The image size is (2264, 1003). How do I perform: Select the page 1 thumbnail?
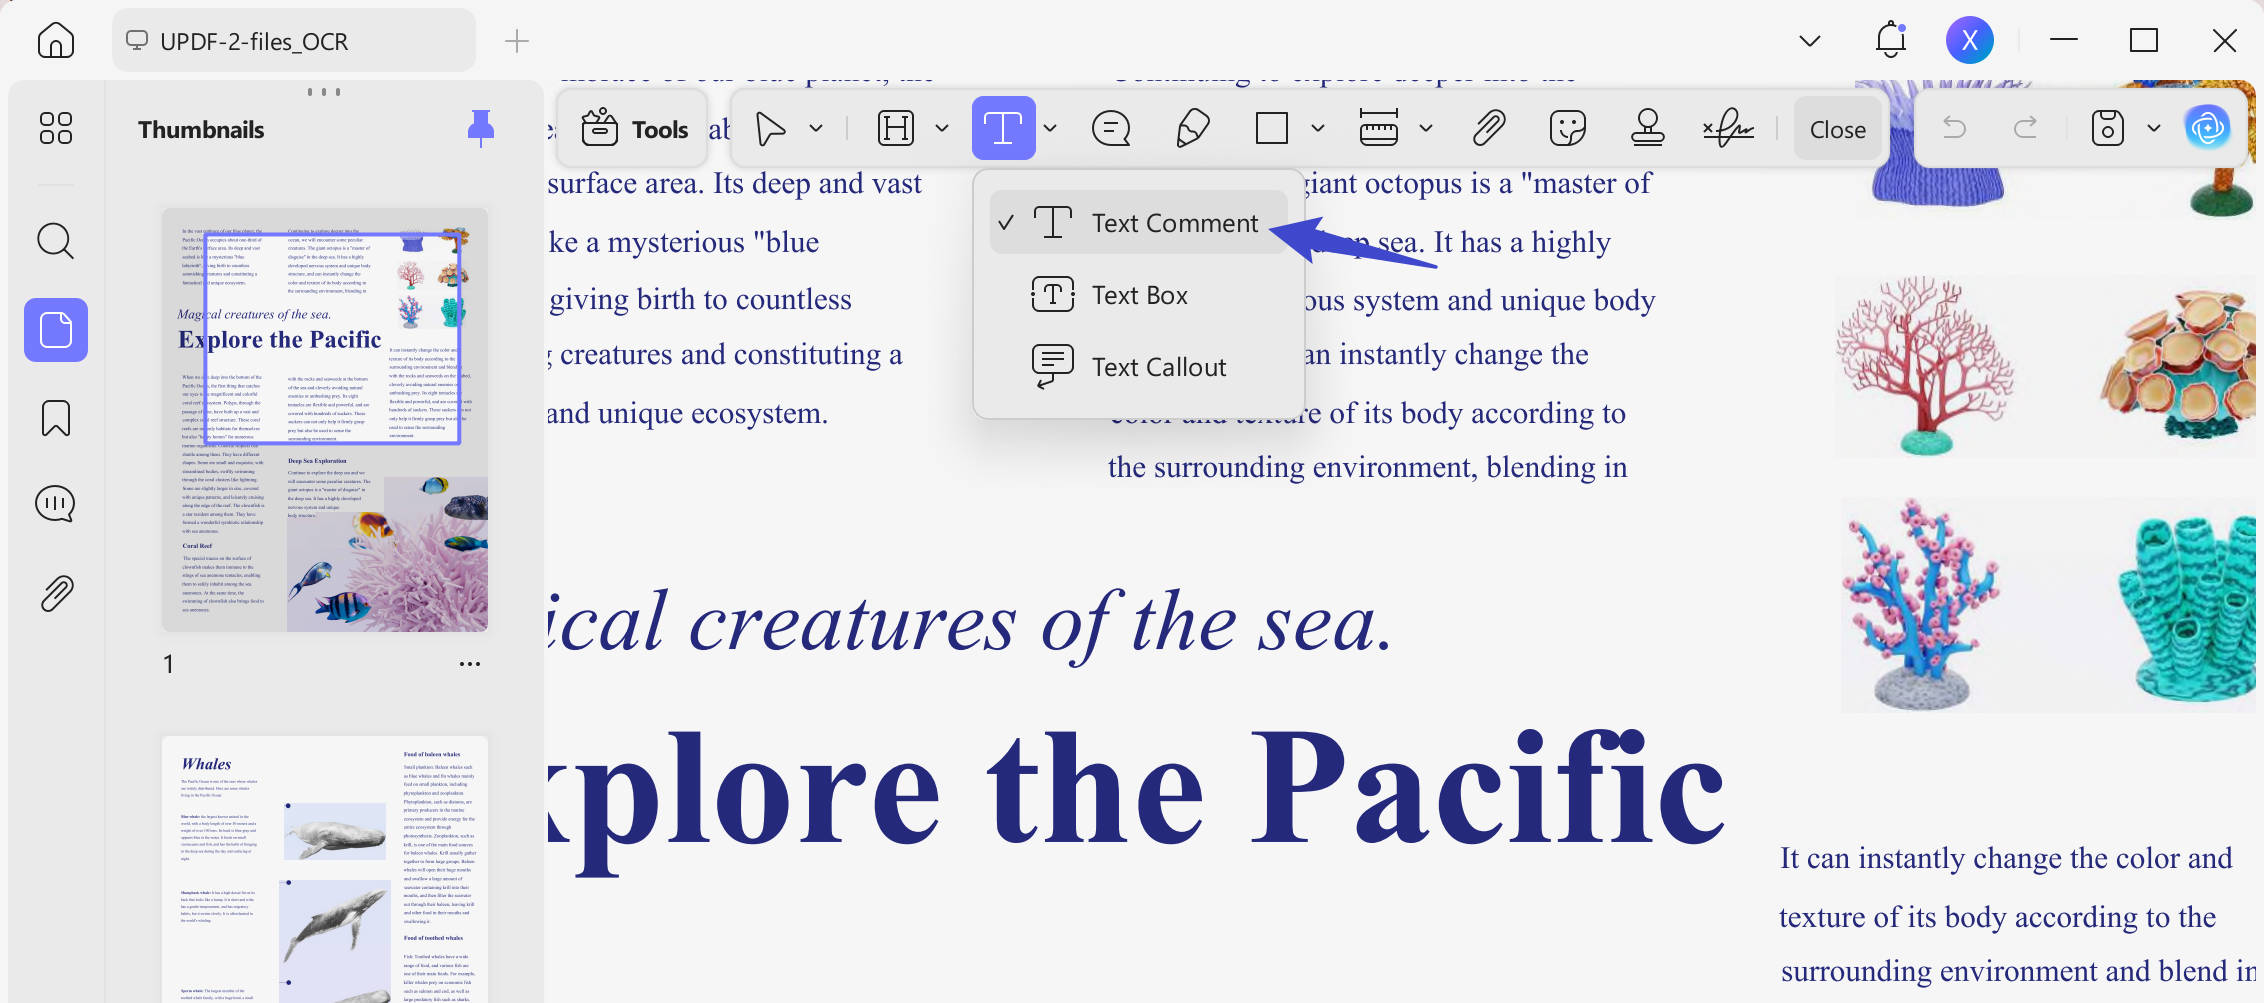click(325, 420)
